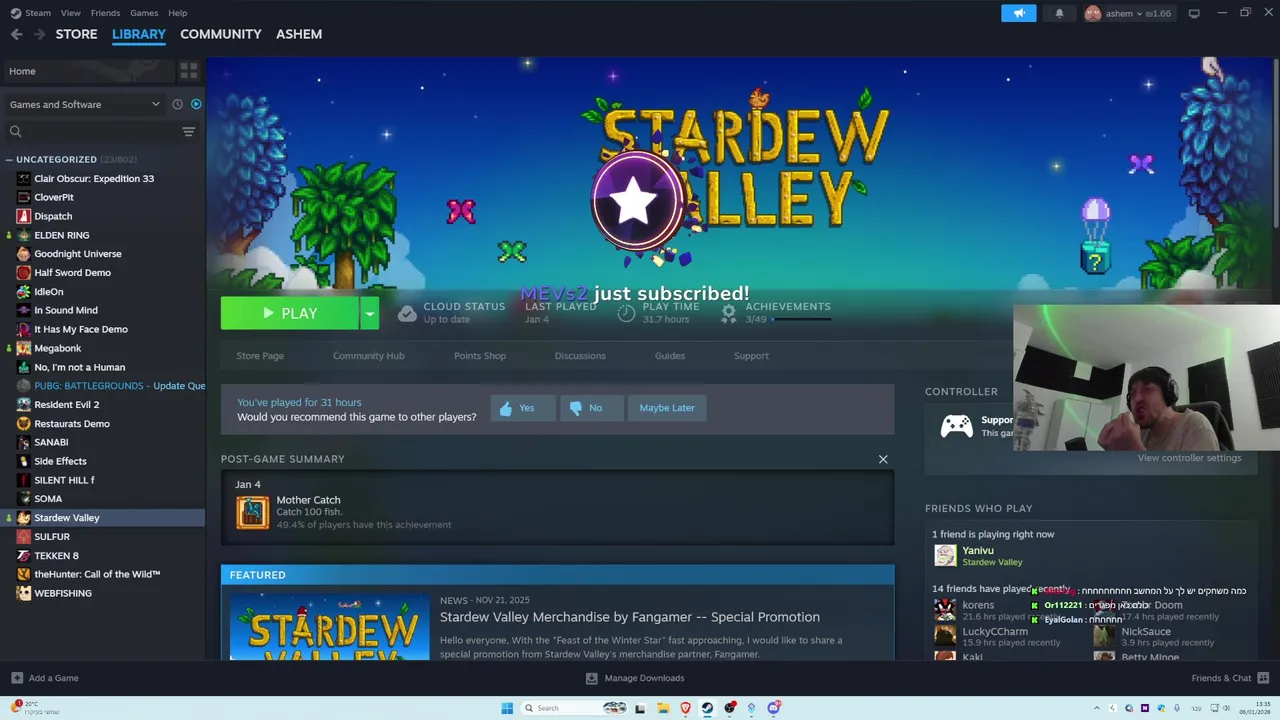Viewport: 1280px width, 720px height.
Task: Sort library by recent activity clock icon
Action: click(177, 104)
